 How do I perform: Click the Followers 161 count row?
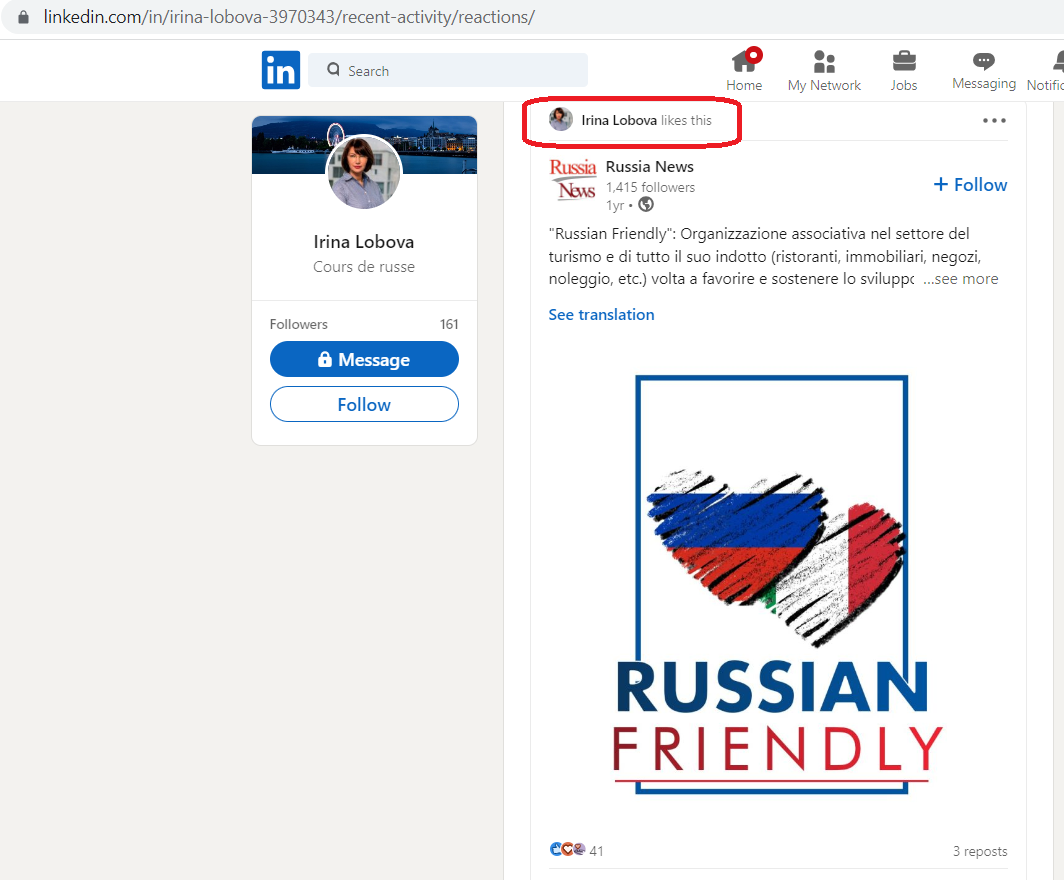coord(364,324)
